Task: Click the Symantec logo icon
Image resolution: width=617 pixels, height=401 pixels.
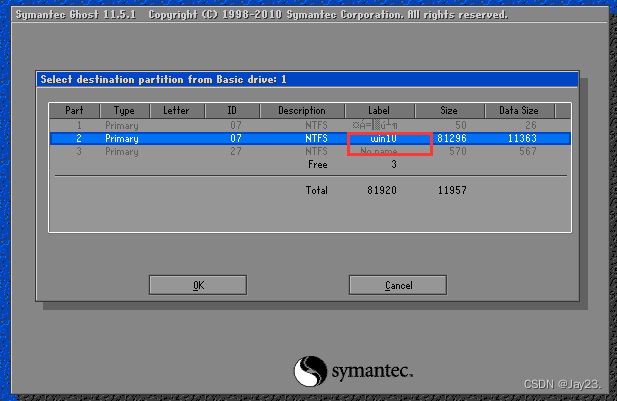Action: (310, 371)
